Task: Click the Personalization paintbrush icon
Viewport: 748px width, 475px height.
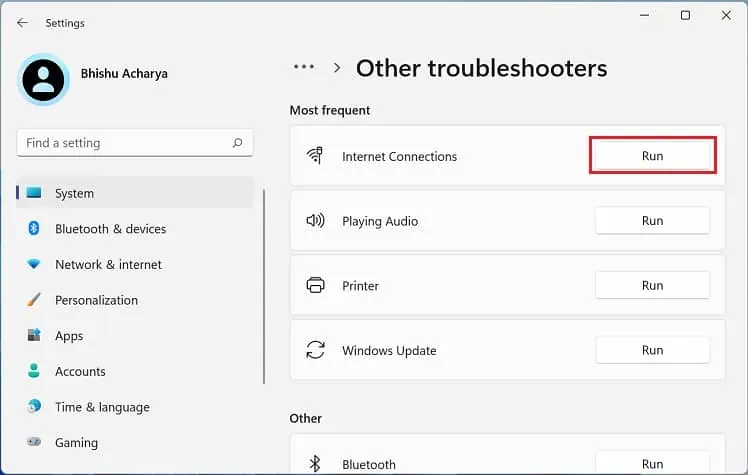Action: pos(34,300)
